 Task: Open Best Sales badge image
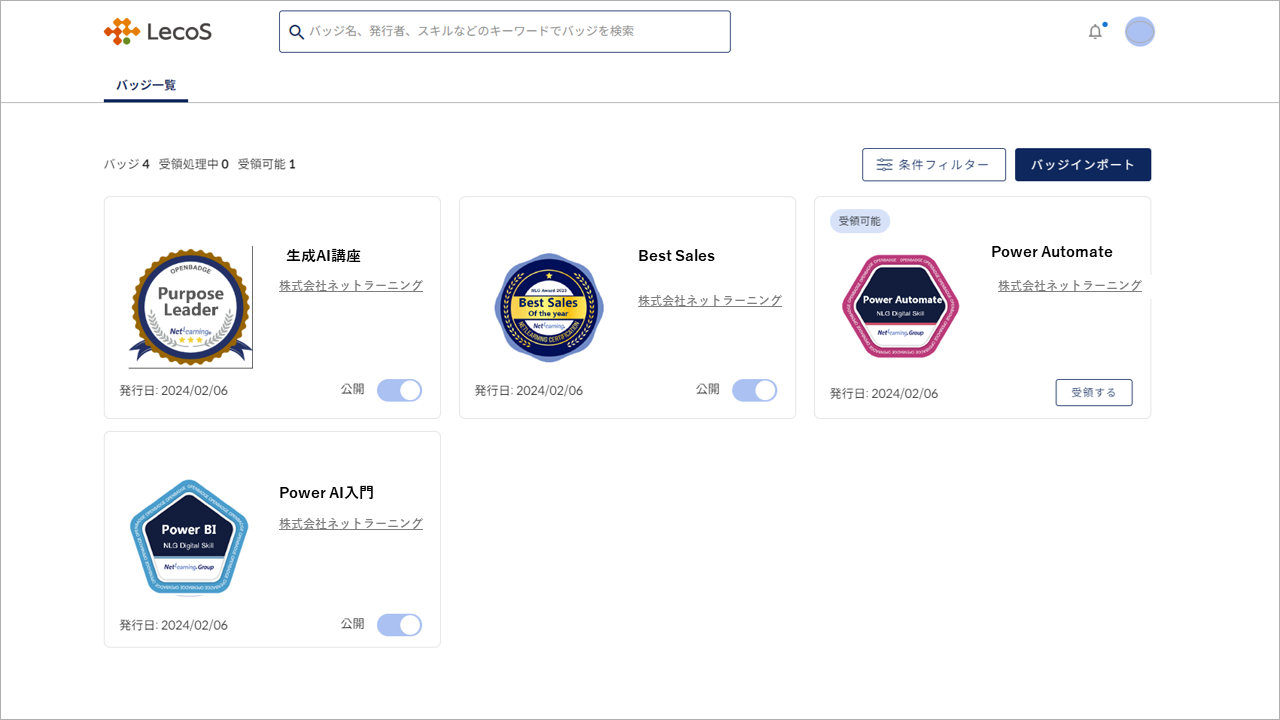coord(549,307)
